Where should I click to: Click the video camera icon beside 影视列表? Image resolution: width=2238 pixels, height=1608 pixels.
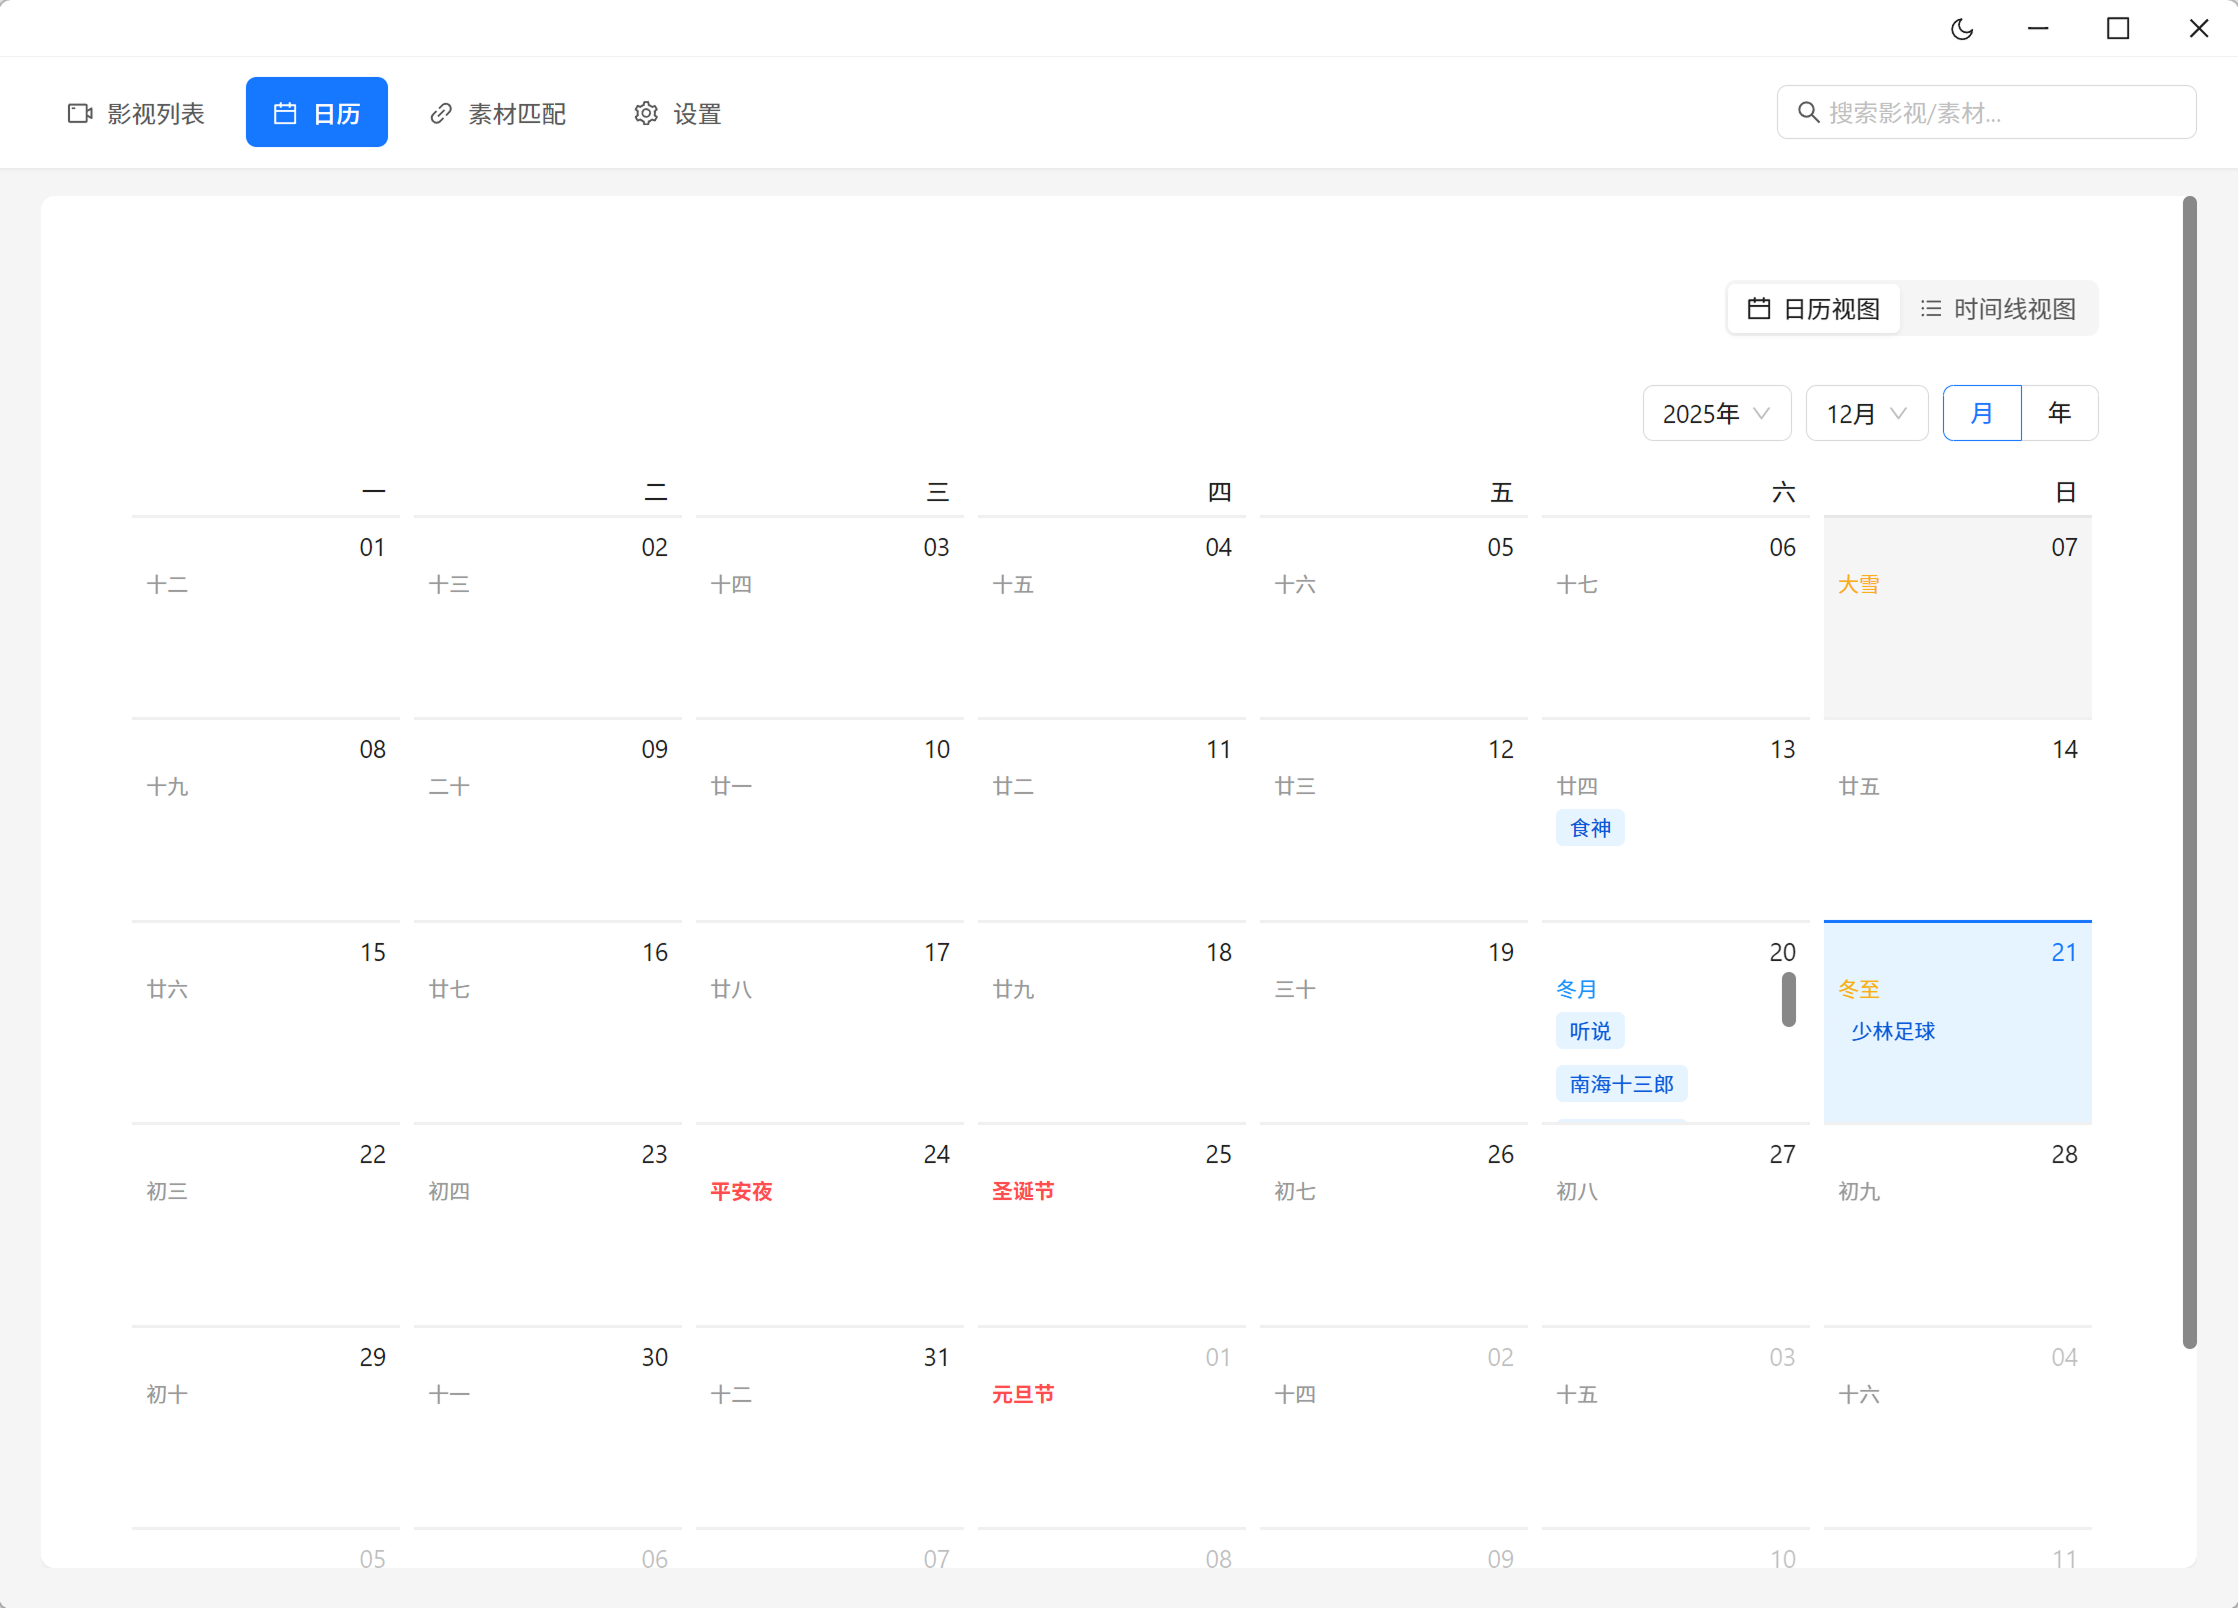pyautogui.click(x=80, y=113)
